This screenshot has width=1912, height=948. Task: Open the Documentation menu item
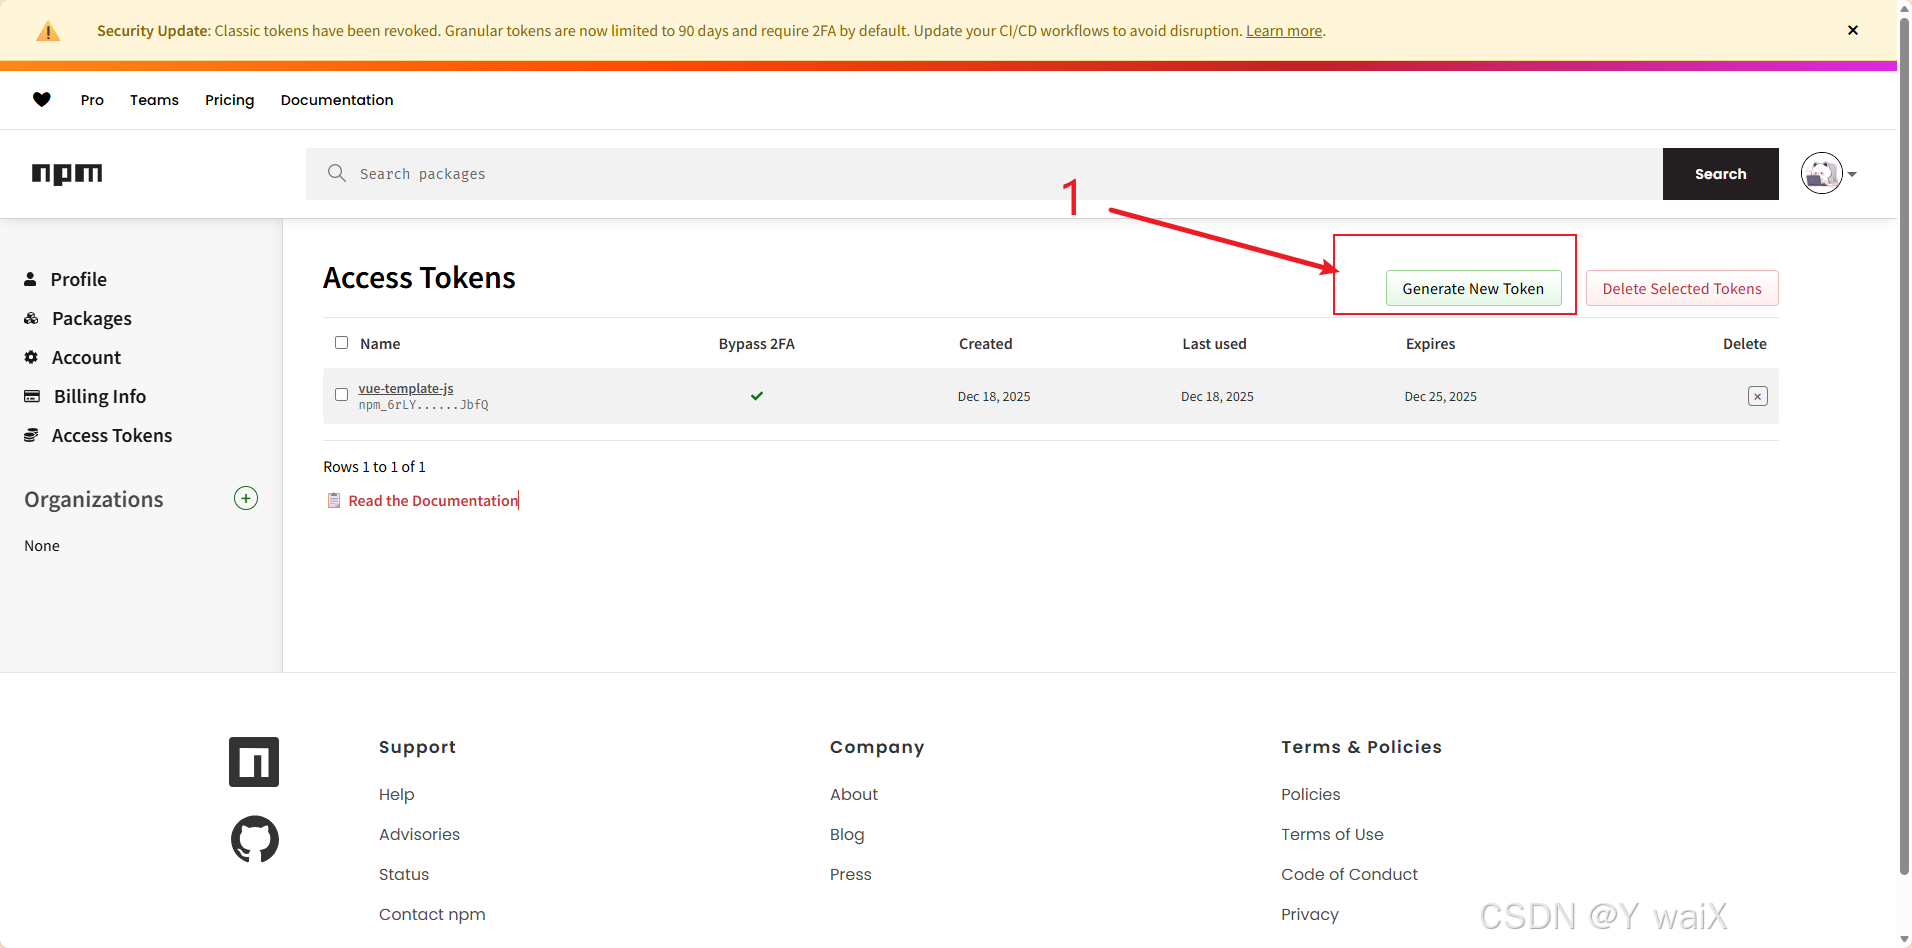point(337,100)
